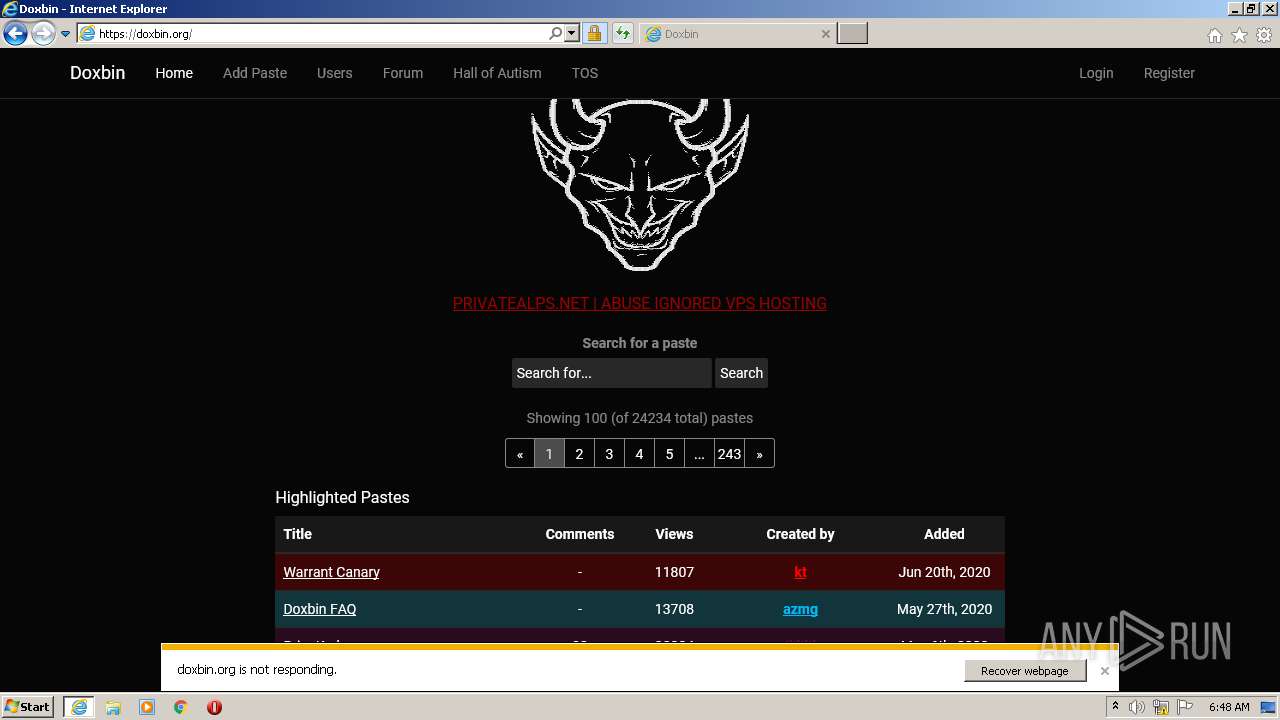Show hidden system tray icons arrow
Viewport: 1280px width, 720px height.
point(1115,706)
